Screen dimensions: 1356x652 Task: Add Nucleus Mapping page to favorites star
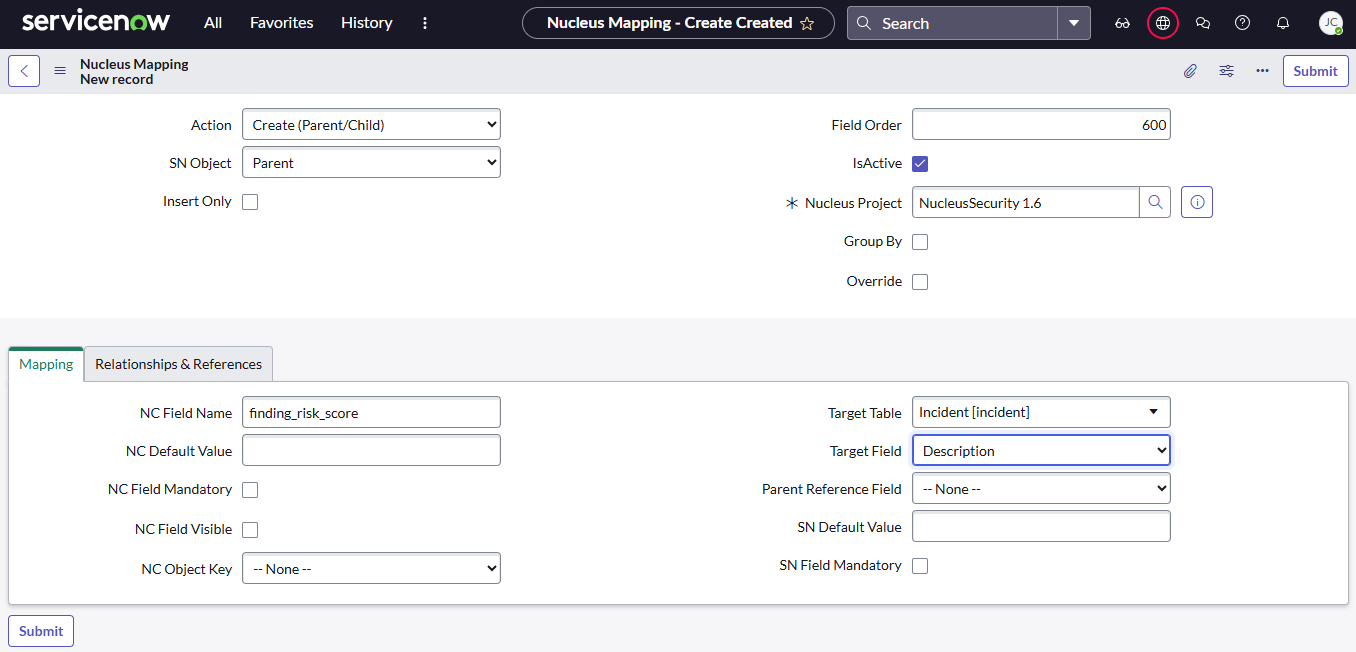pos(807,23)
